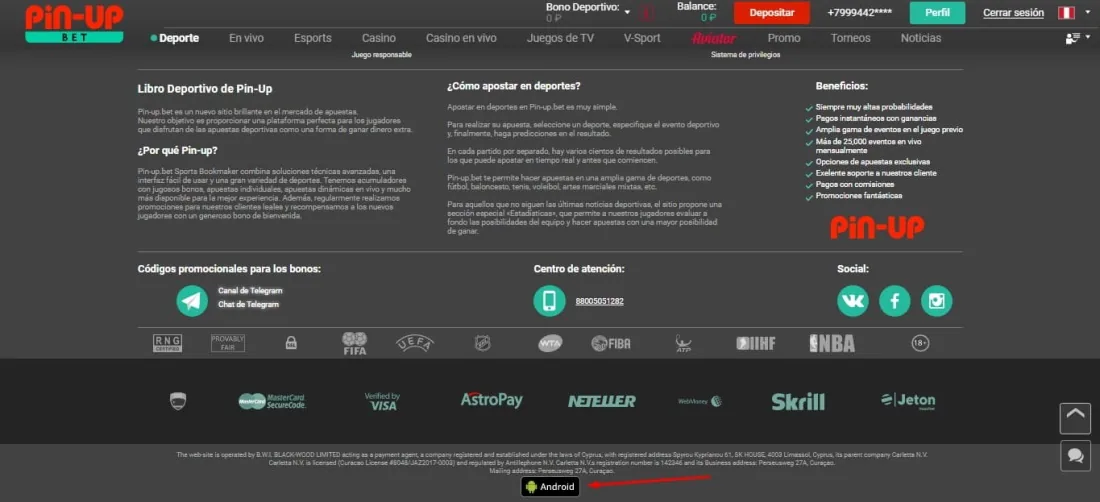Click the RNG Certified badge
Image resolution: width=1100 pixels, height=502 pixels.
tap(168, 343)
